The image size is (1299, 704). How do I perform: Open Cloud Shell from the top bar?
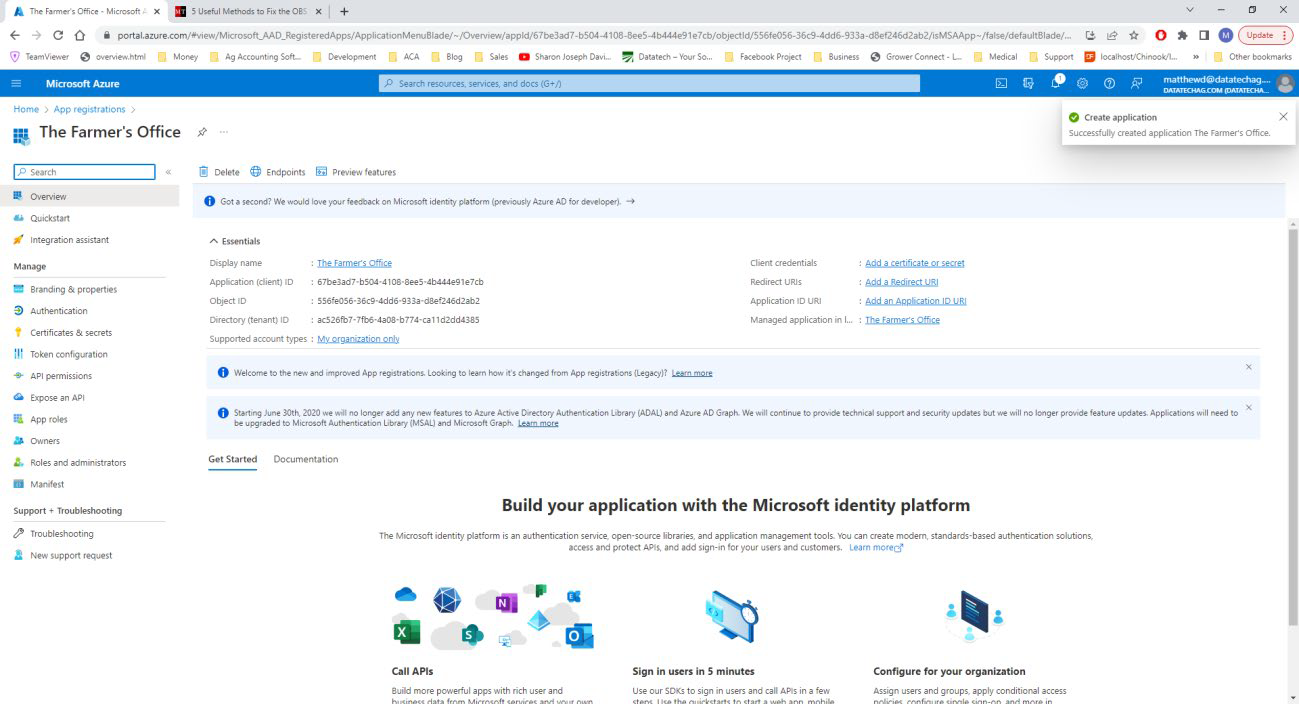point(1001,83)
